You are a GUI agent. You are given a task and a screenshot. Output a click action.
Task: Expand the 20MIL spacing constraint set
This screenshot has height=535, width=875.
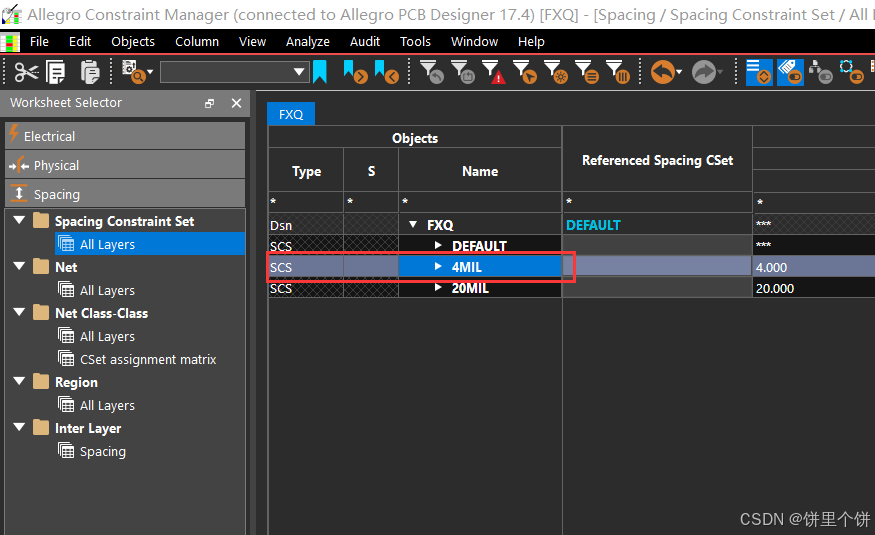[438, 287]
